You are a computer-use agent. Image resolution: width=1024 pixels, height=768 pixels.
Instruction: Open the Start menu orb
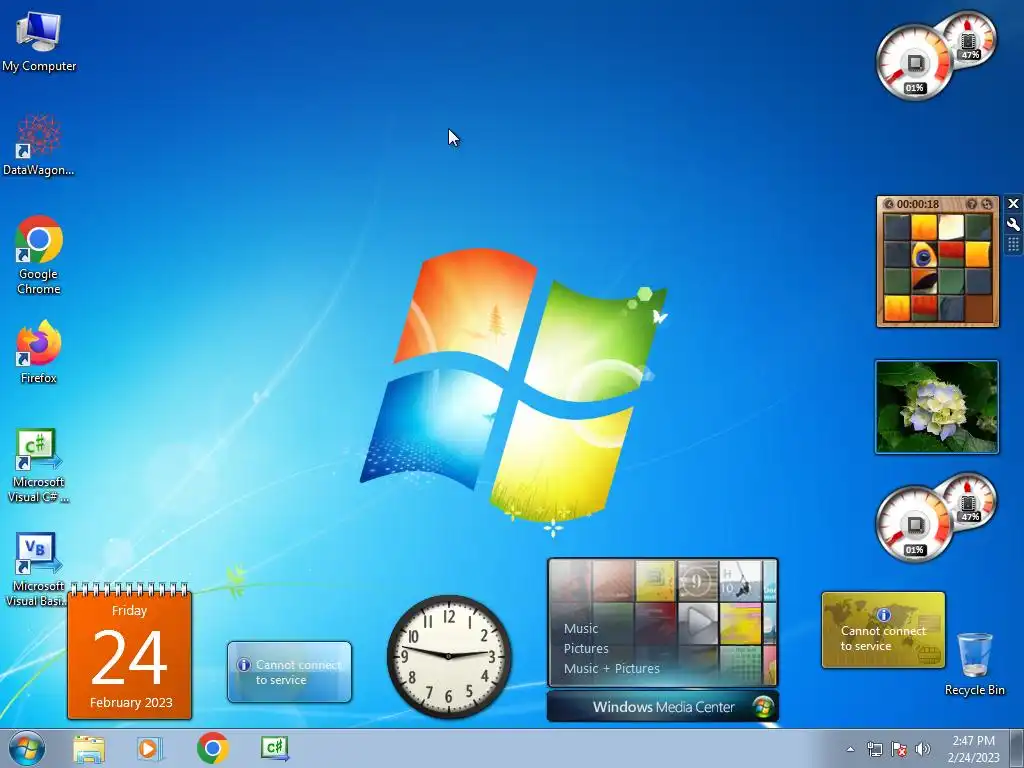(x=27, y=748)
